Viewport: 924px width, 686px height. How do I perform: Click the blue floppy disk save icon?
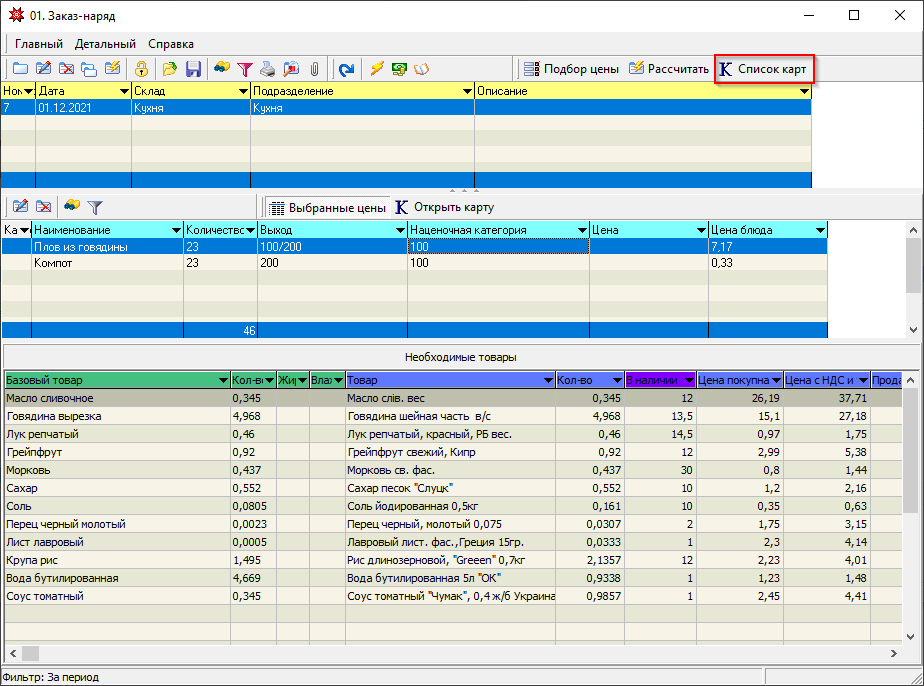point(193,69)
